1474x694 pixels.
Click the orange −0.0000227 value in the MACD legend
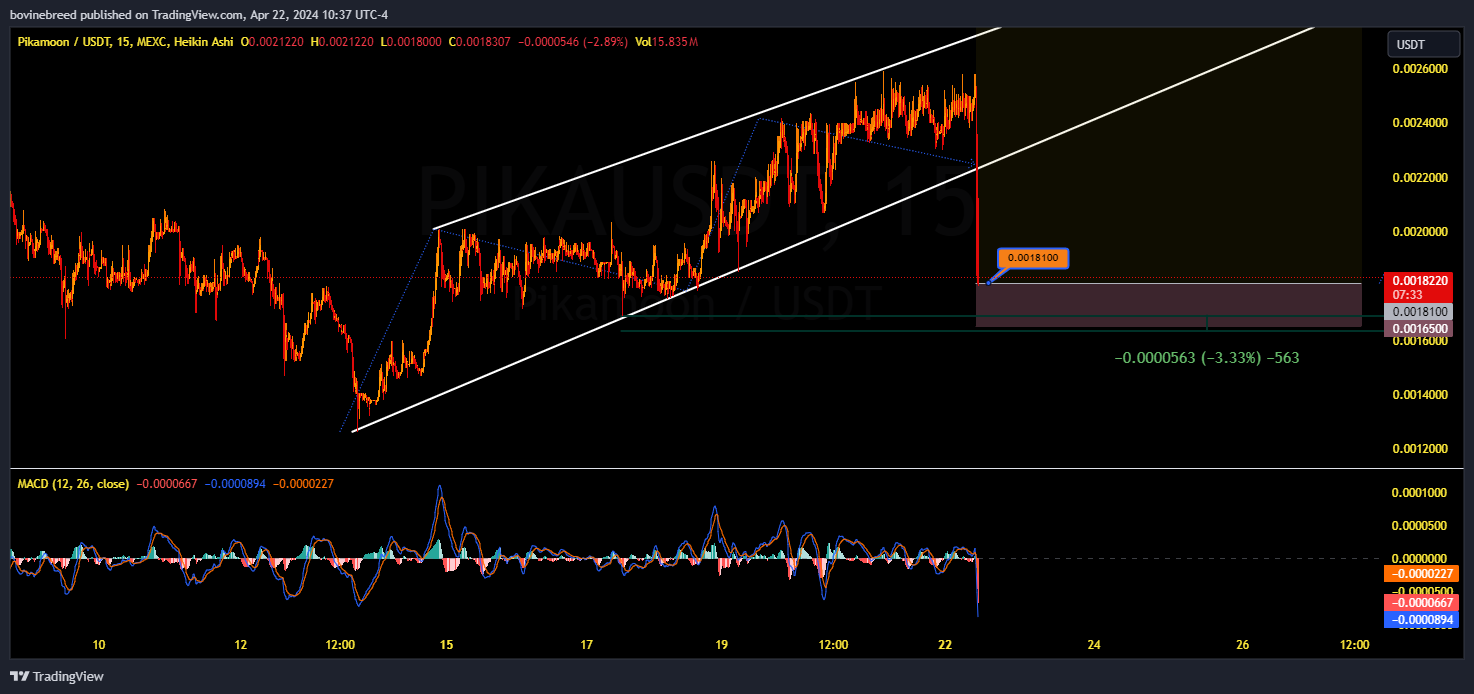coord(302,484)
